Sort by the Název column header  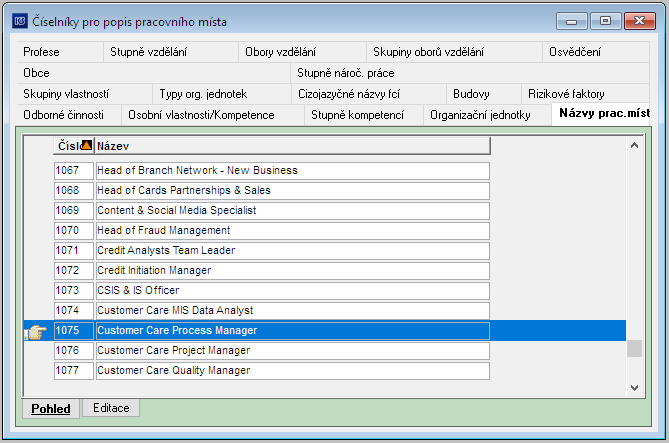(292, 146)
